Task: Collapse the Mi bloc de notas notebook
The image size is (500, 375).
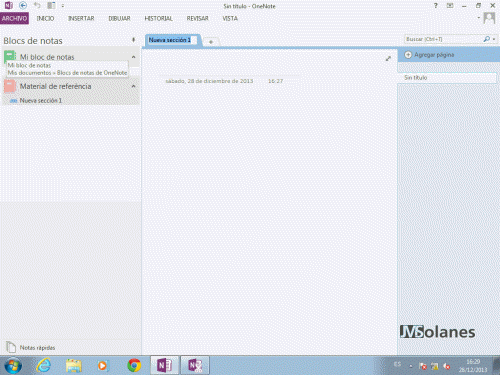Action: (133, 57)
